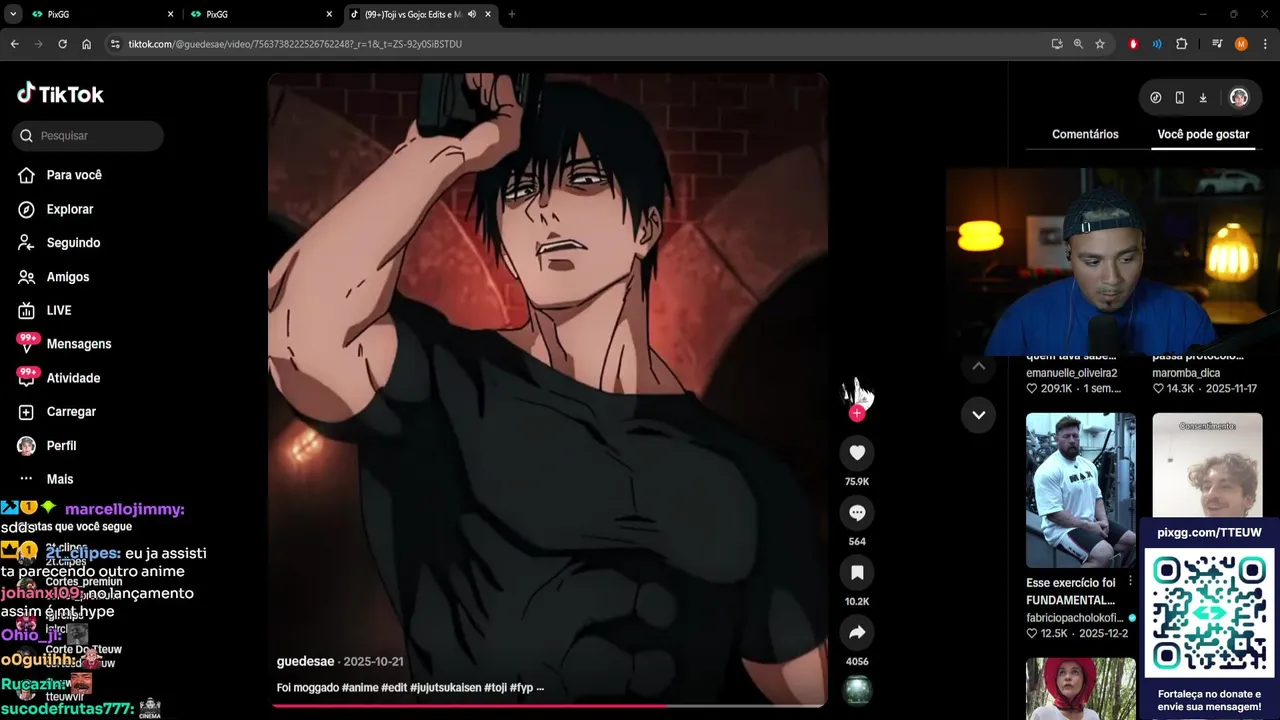
Task: Open Chrome three-dot menu
Action: pyautogui.click(x=1265, y=44)
